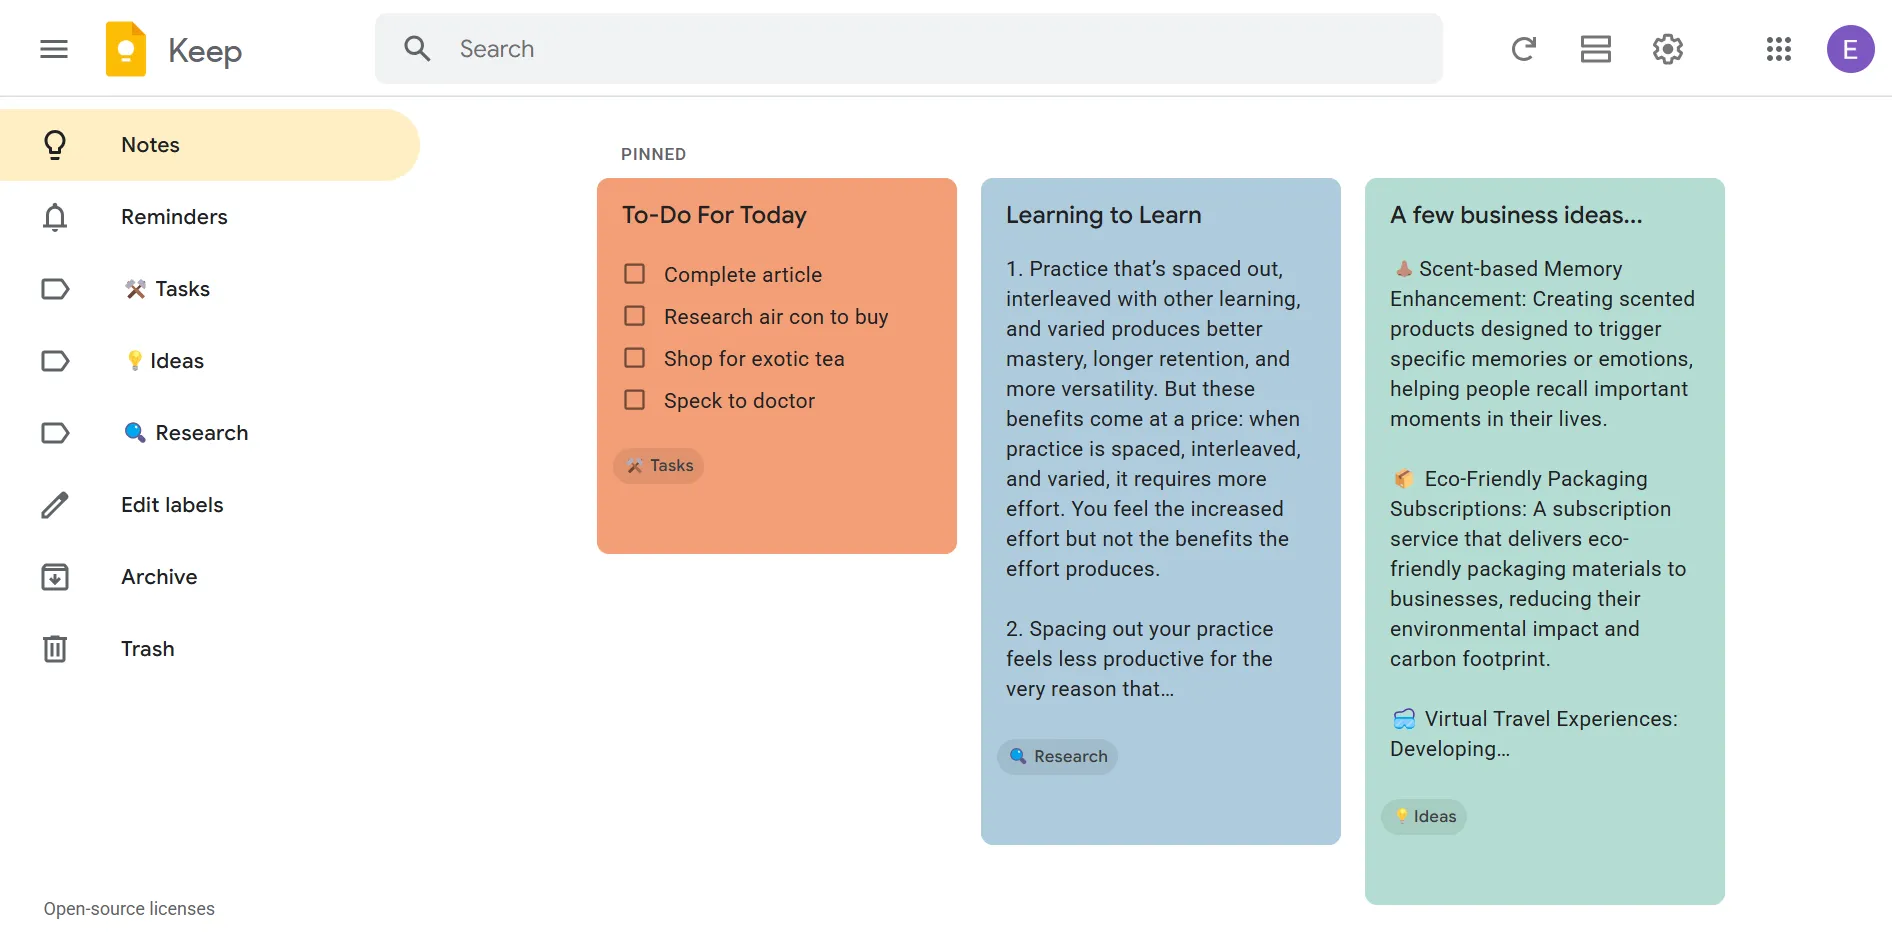
Task: Switch to list view layout
Action: [x=1595, y=48]
